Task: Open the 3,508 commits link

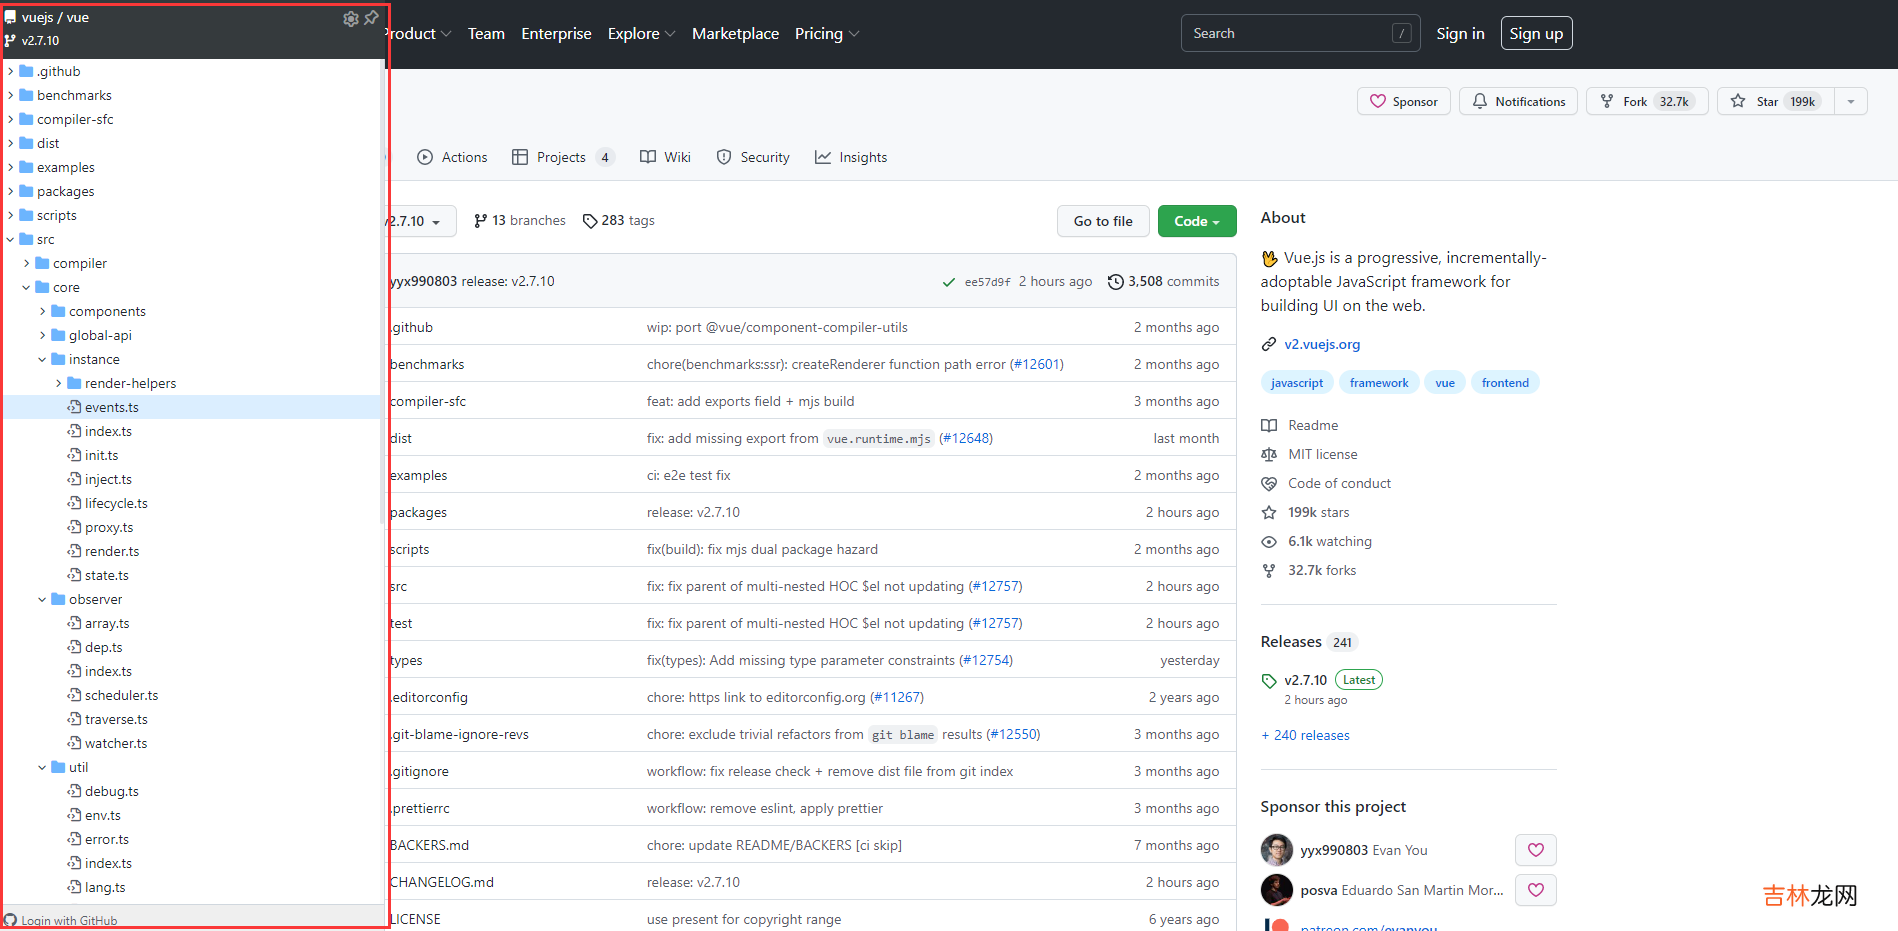Action: click(1164, 282)
